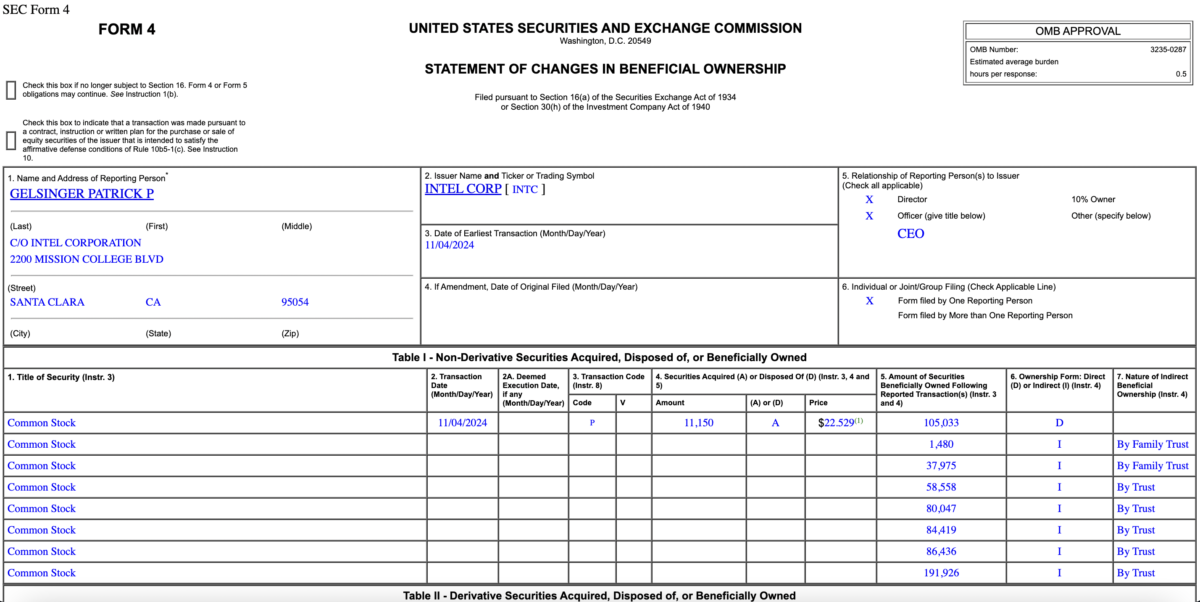This screenshot has height=602, width=1200.
Task: Click 'By Trust' in the 58,558 row
Action: 1136,487
